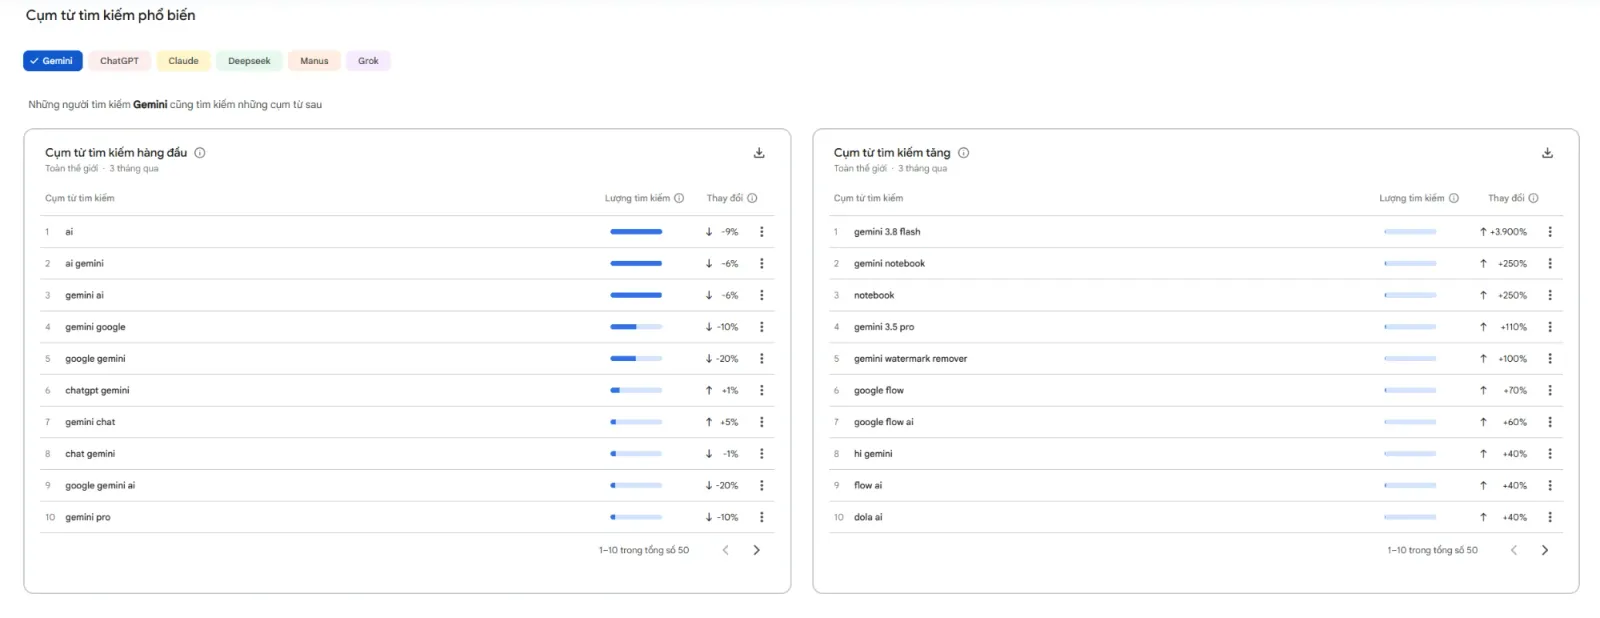Viewport: 1600px width, 618px height.
Task: Open more options for the 'hi gemini' row
Action: point(1550,454)
